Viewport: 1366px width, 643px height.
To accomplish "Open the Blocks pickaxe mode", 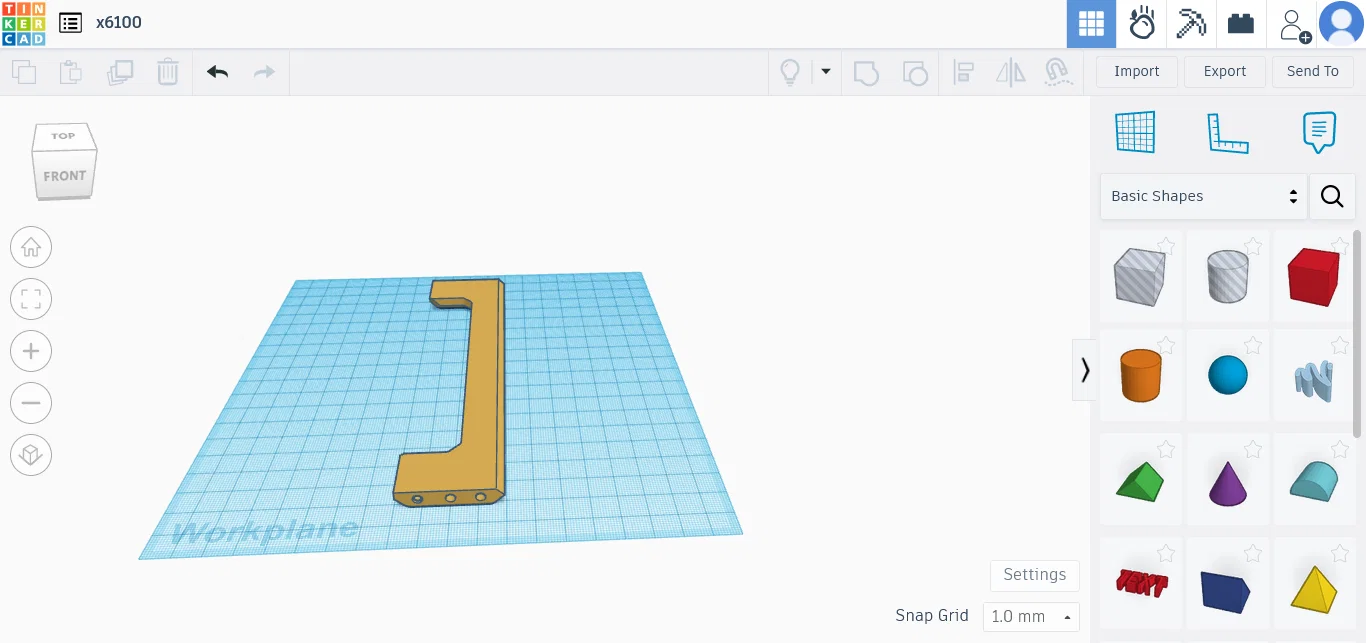I will [x=1191, y=24].
